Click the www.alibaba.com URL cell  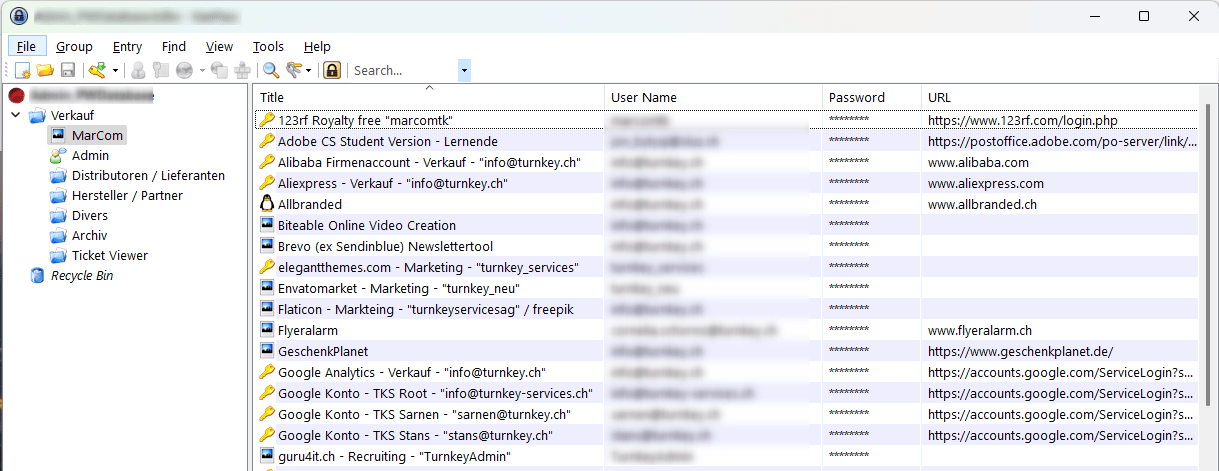[x=978, y=162]
